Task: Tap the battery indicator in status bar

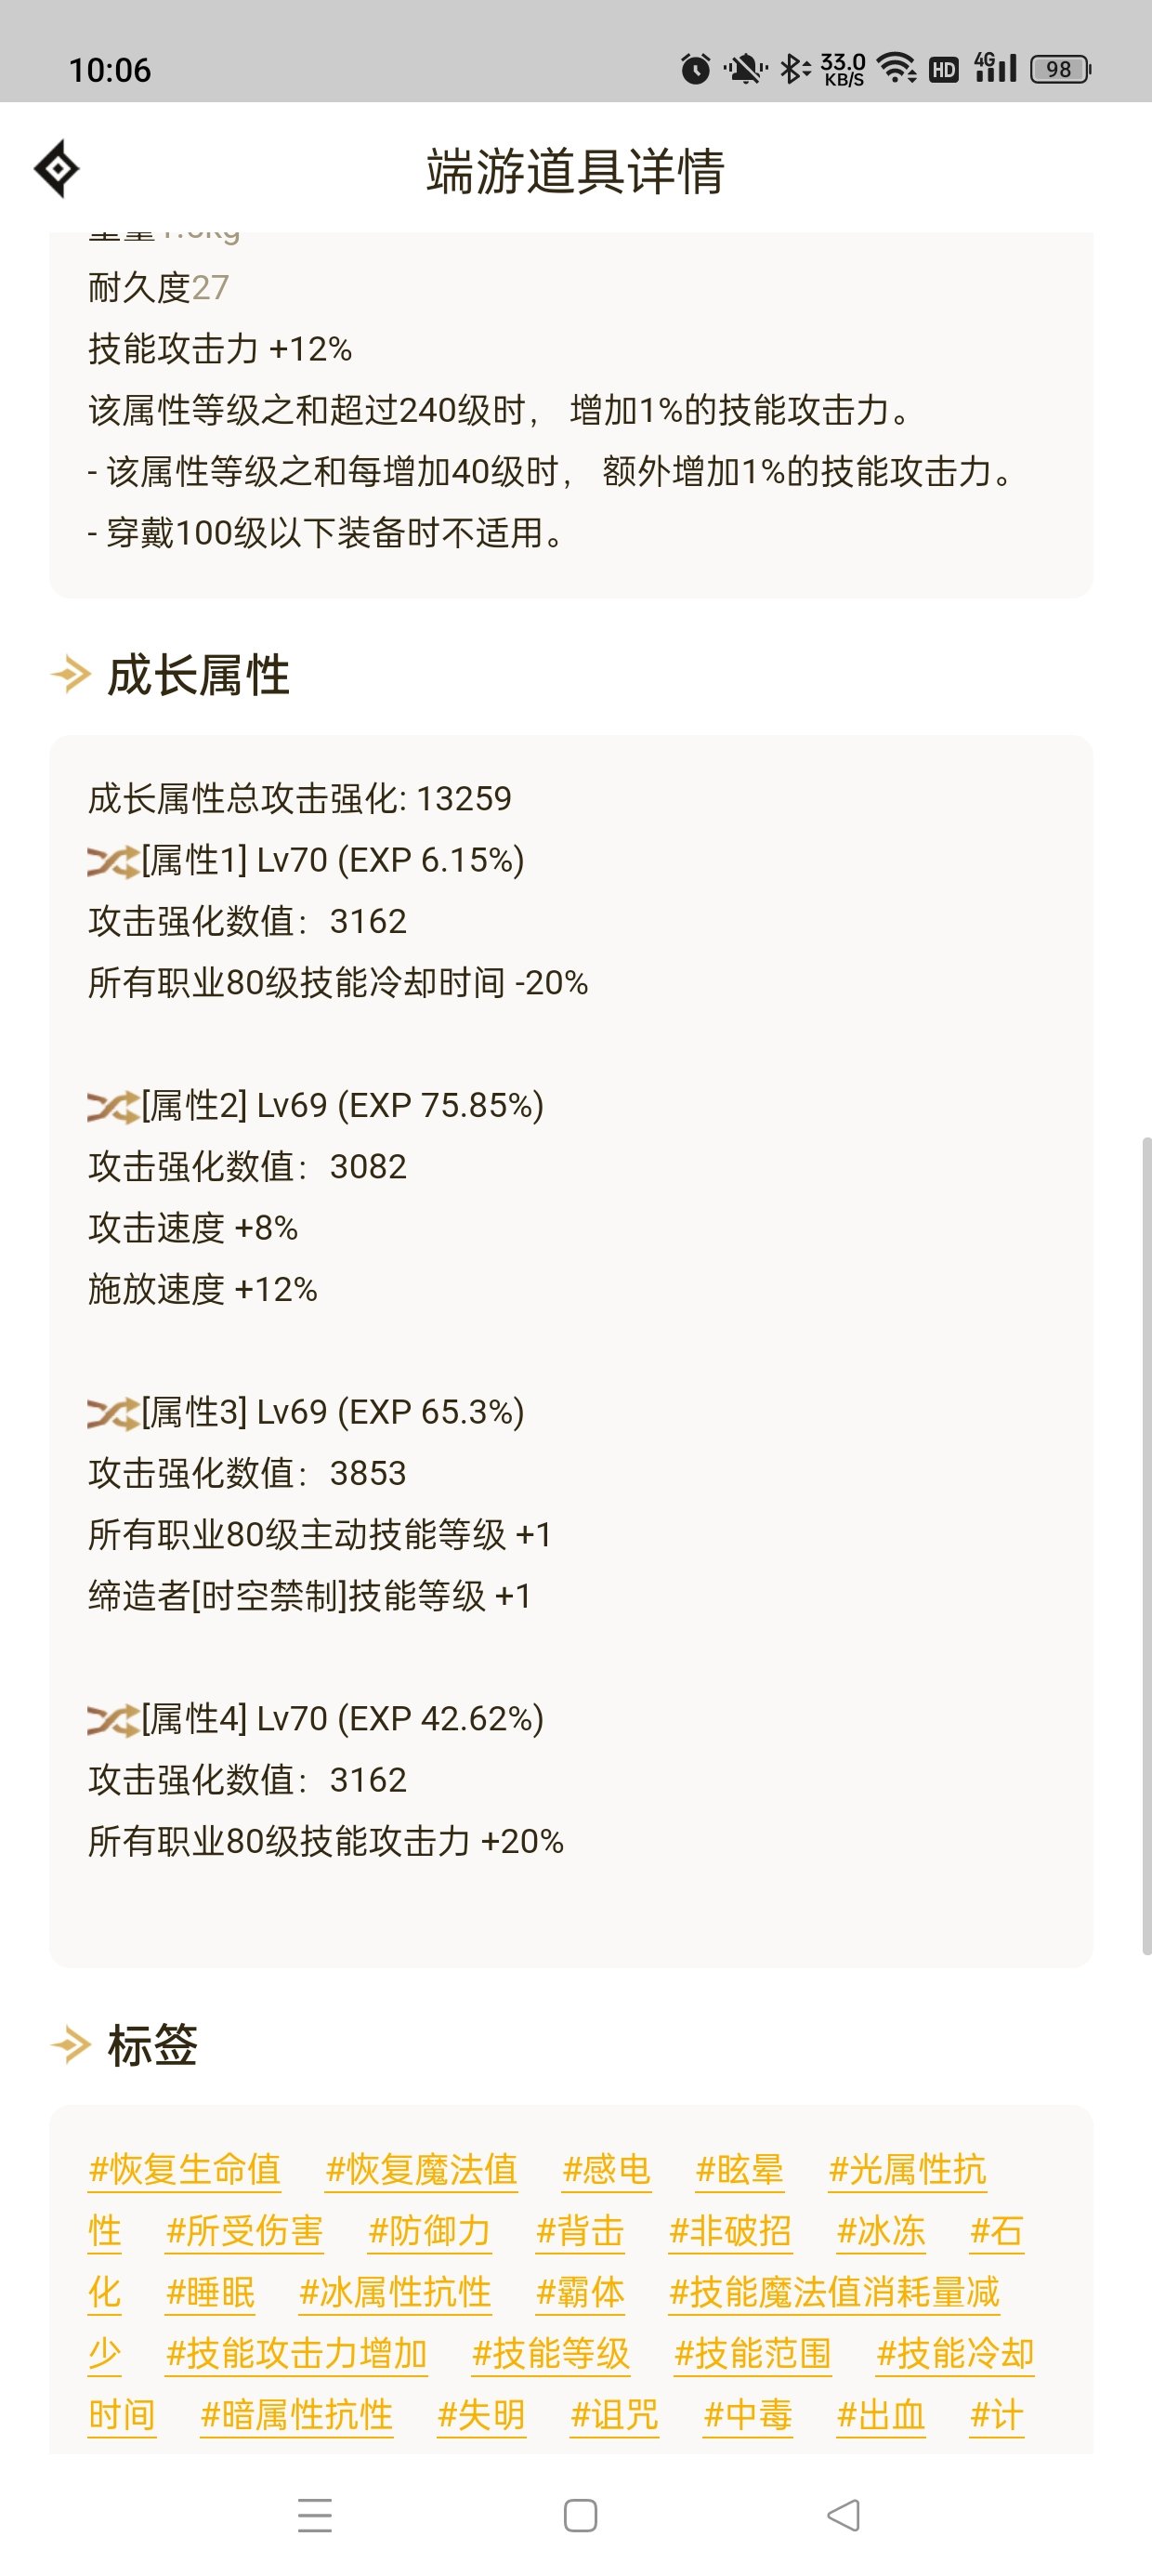Action: pyautogui.click(x=1061, y=69)
